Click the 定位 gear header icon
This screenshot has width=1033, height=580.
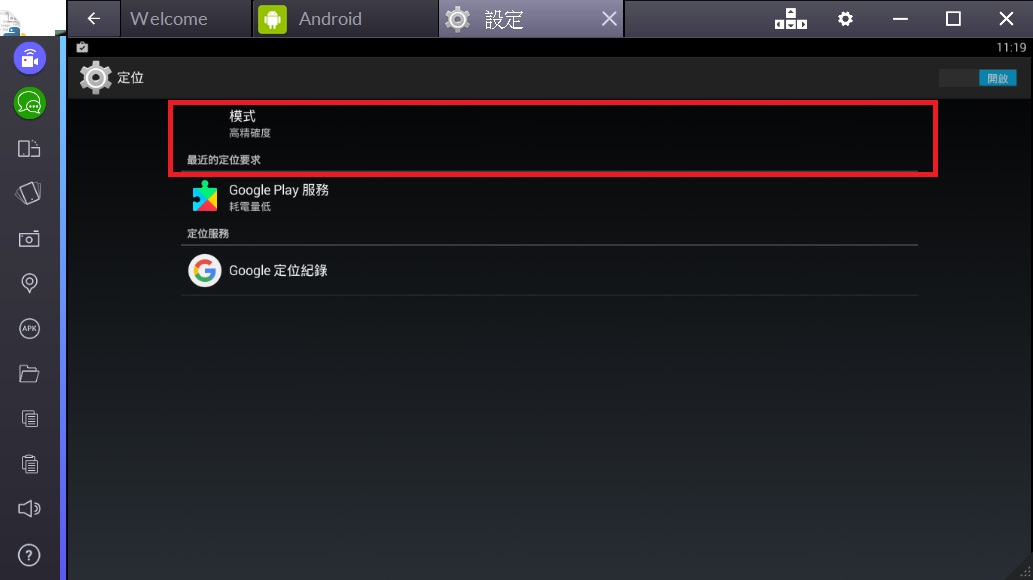(96, 78)
